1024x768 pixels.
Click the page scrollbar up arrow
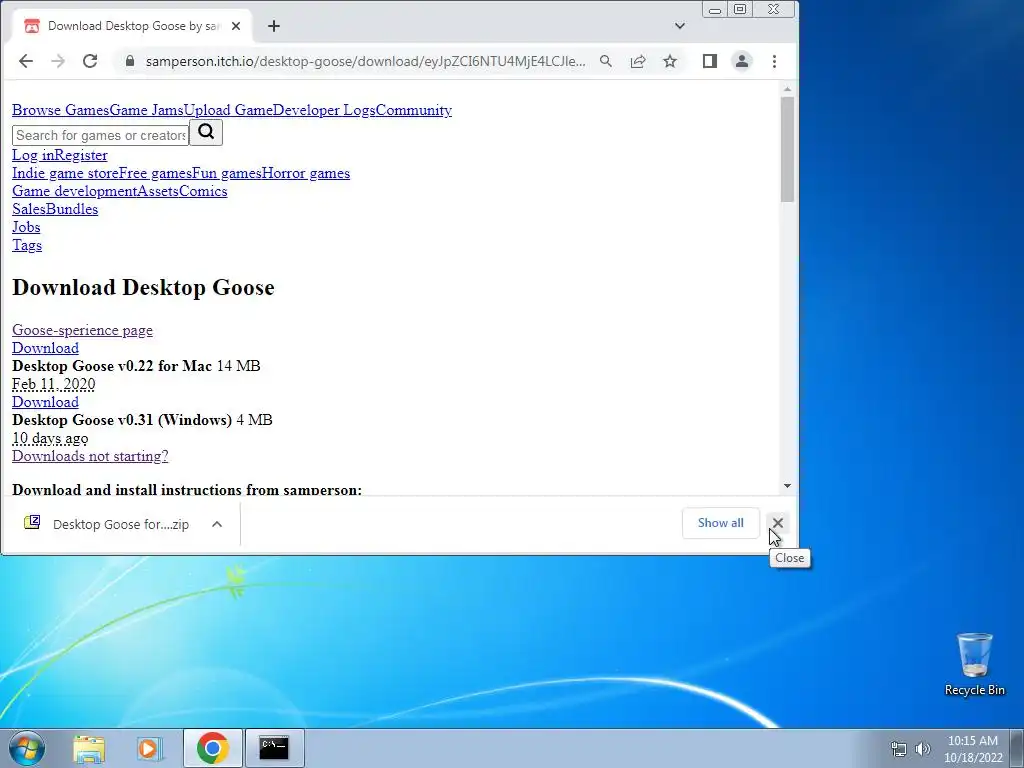(x=787, y=89)
